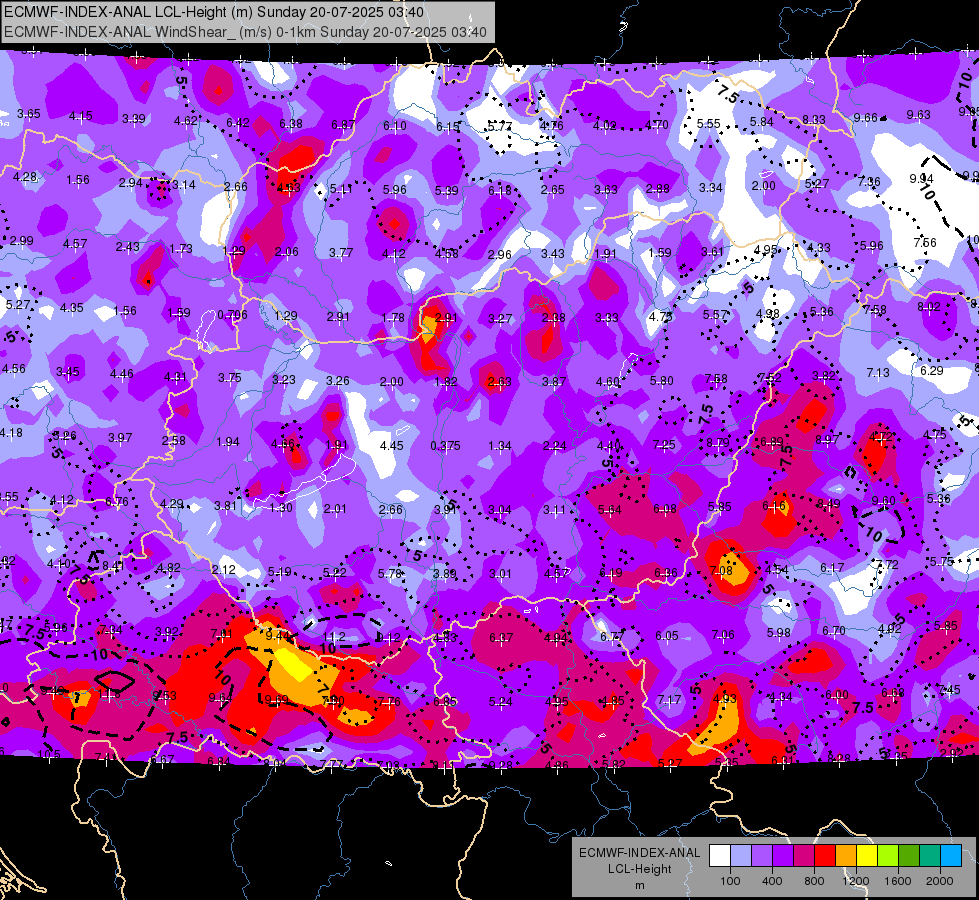Click the wind shear value 4.15

pos(81,116)
